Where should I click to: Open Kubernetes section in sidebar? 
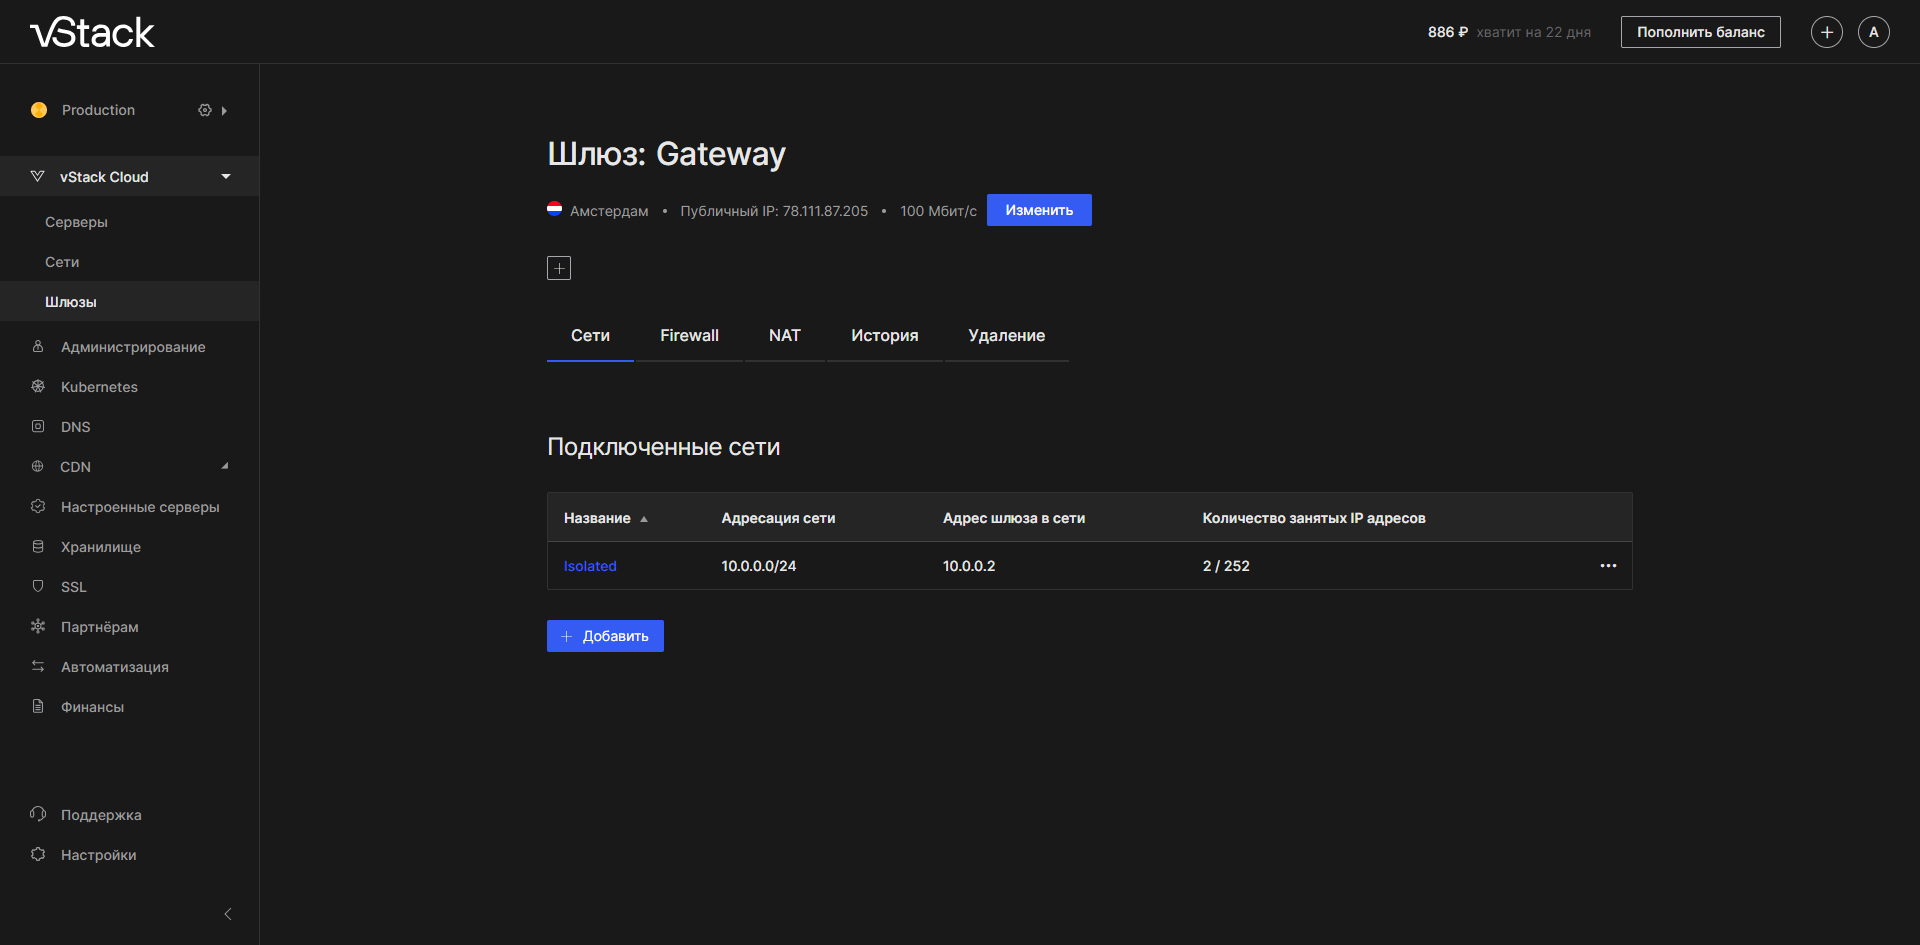[99, 387]
